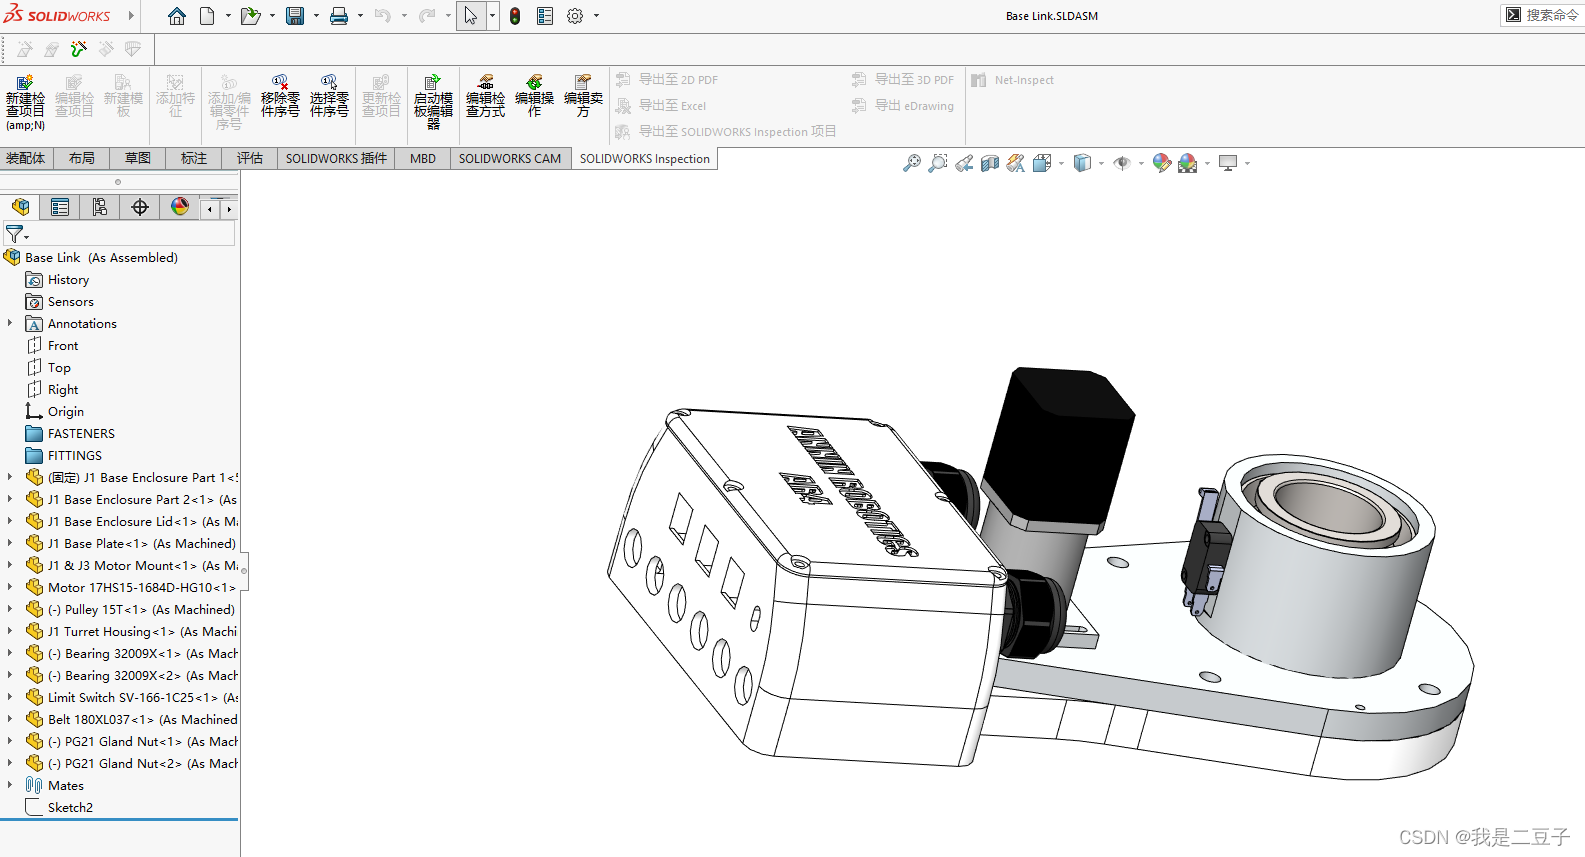Click the sketch quick-snap wand icon
The width and height of the screenshot is (1585, 857).
[79, 49]
